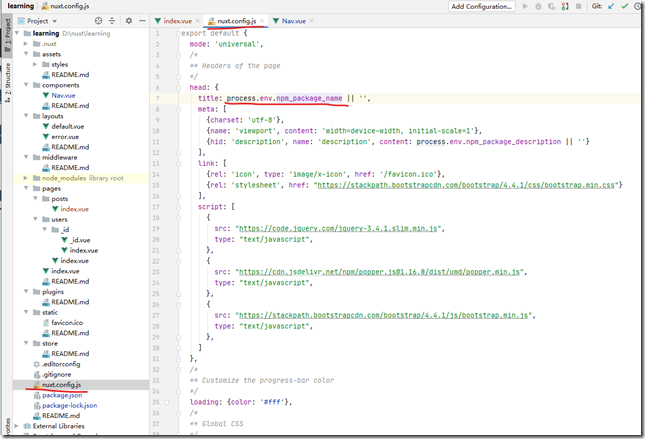Click learning breadcrumb in navigation bar
Viewport: 645px width, 439px height.
[x=21, y=6]
